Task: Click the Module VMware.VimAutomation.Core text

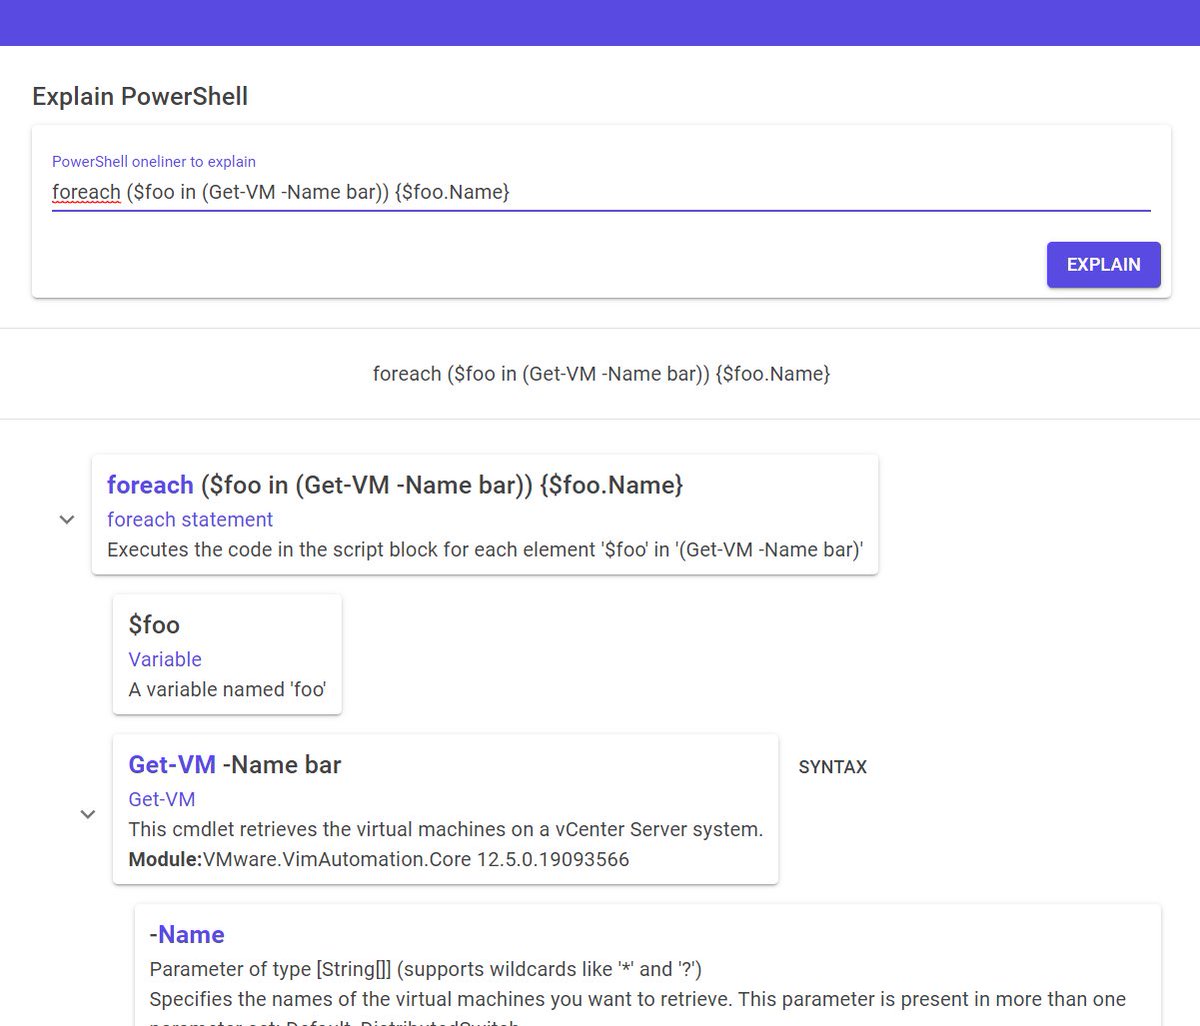Action: 379,859
